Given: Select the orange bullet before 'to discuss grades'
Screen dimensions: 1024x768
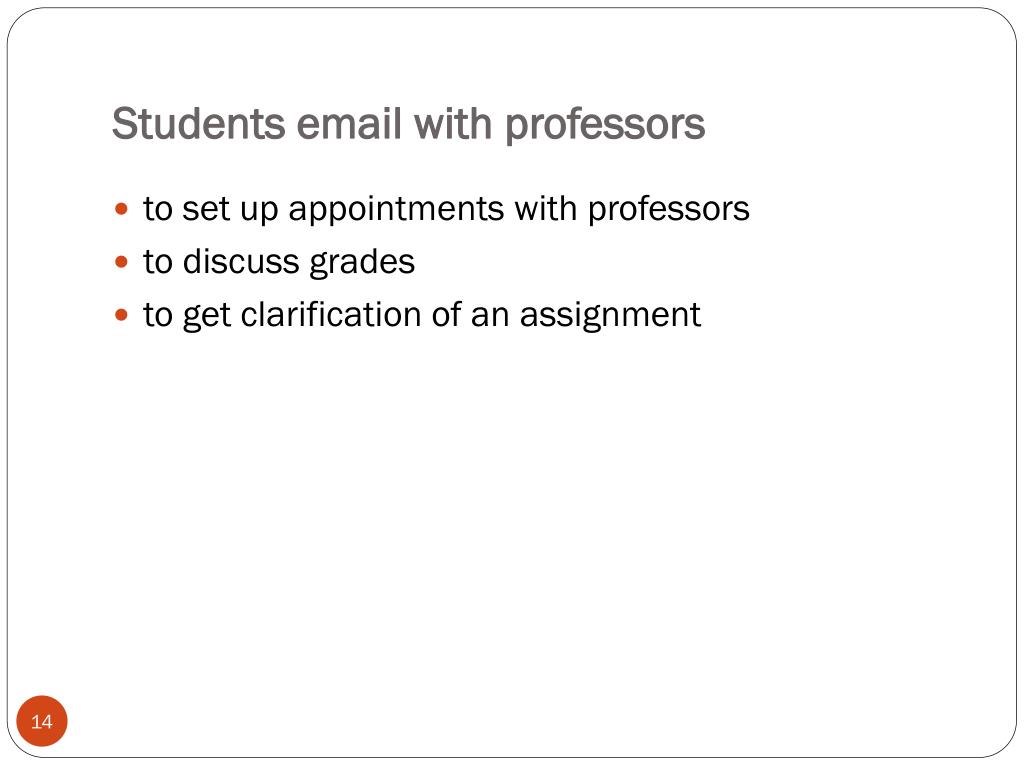Looking at the screenshot, I should [x=121, y=263].
